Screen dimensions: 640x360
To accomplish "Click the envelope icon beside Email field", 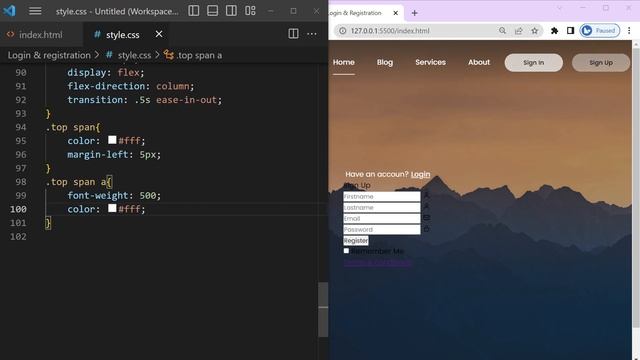I will 427,218.
